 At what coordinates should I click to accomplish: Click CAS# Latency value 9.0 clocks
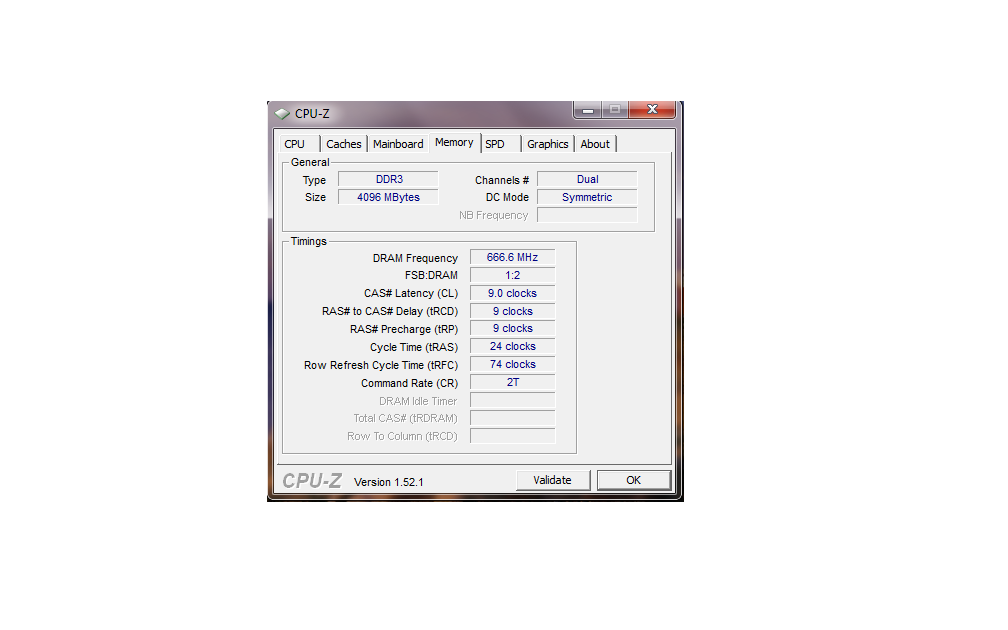tap(512, 293)
